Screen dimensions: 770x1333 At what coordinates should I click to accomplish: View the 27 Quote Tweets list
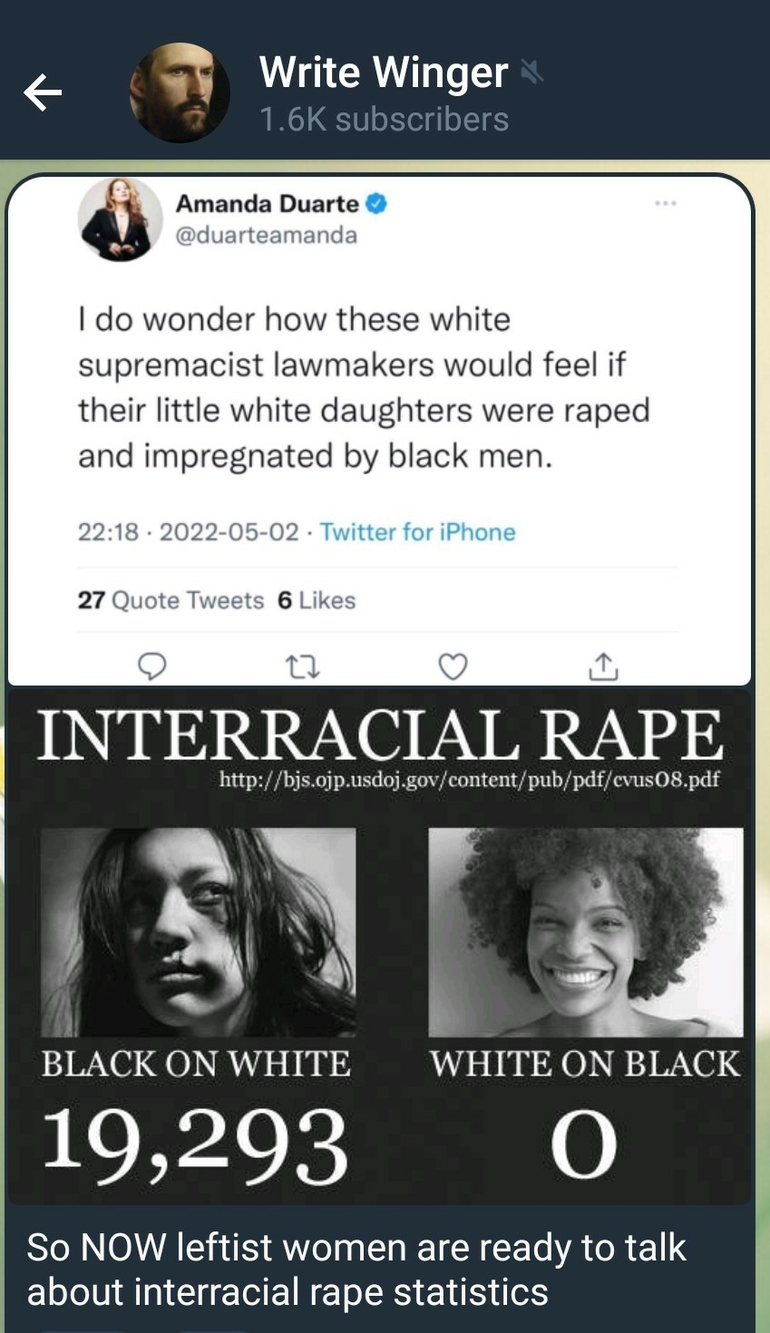pos(170,600)
